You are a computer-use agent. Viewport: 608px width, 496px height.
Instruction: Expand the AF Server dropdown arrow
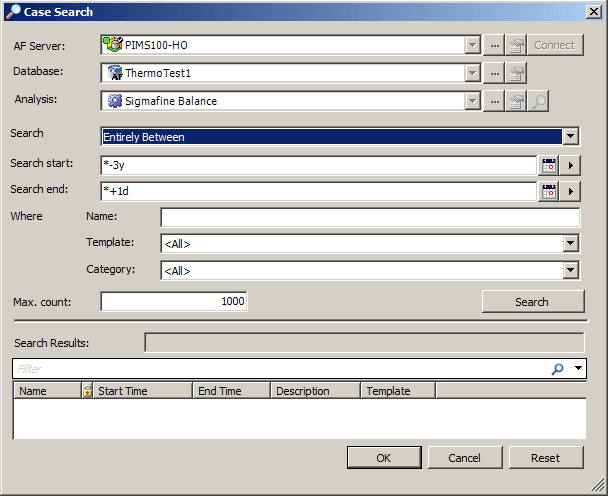click(x=472, y=45)
